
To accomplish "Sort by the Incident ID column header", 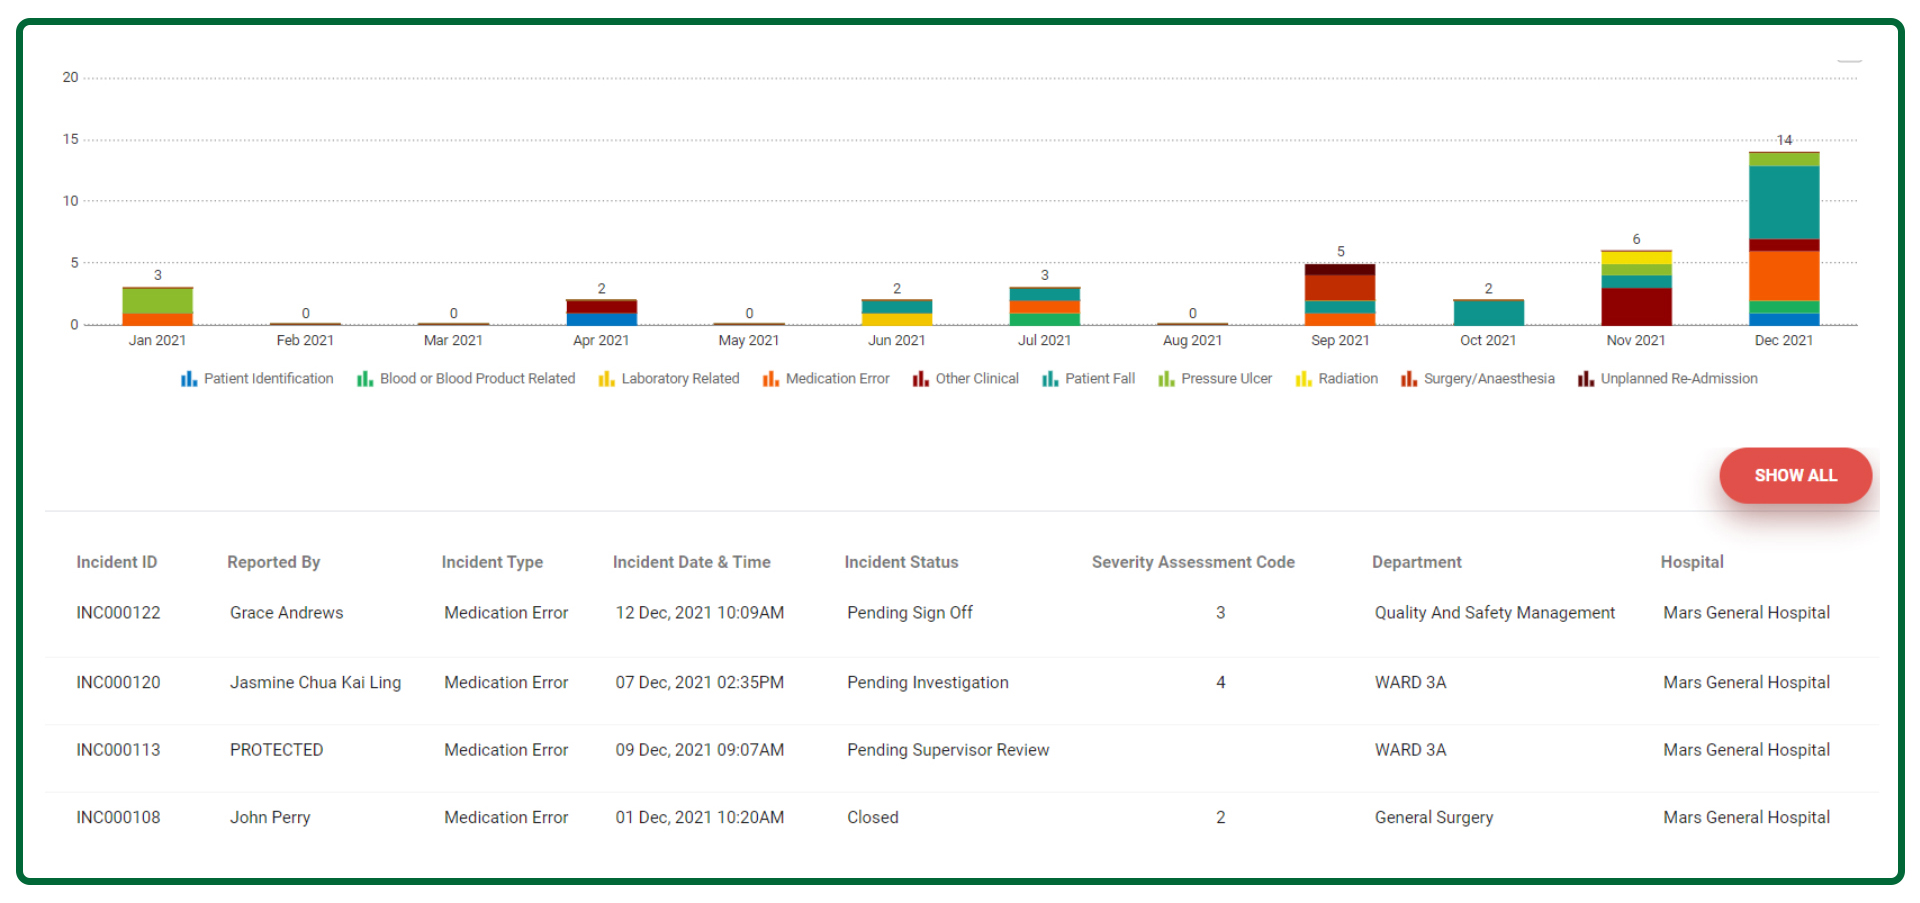I will [117, 562].
